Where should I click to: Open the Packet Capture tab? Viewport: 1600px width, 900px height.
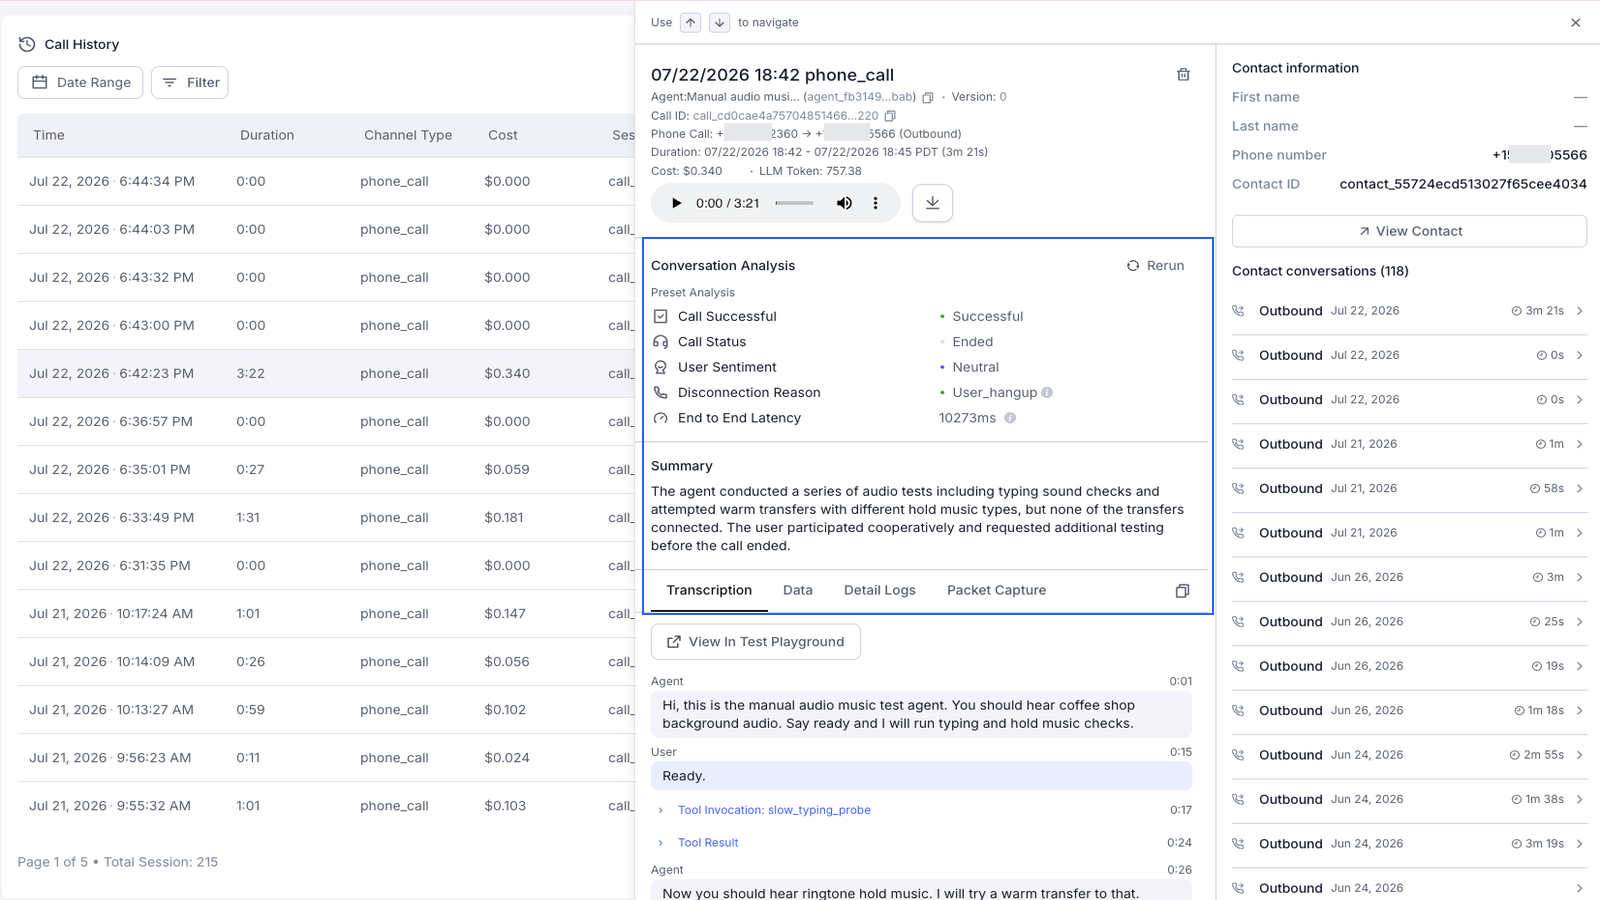(x=996, y=590)
